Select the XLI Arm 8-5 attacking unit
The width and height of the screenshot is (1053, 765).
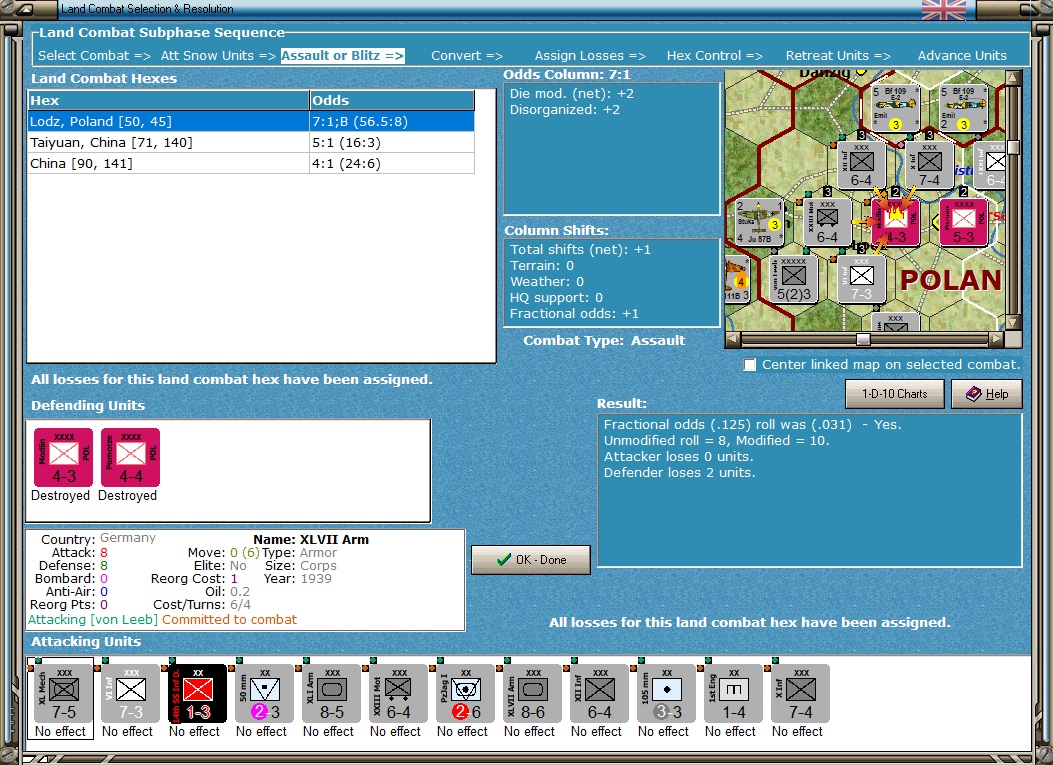coord(332,693)
